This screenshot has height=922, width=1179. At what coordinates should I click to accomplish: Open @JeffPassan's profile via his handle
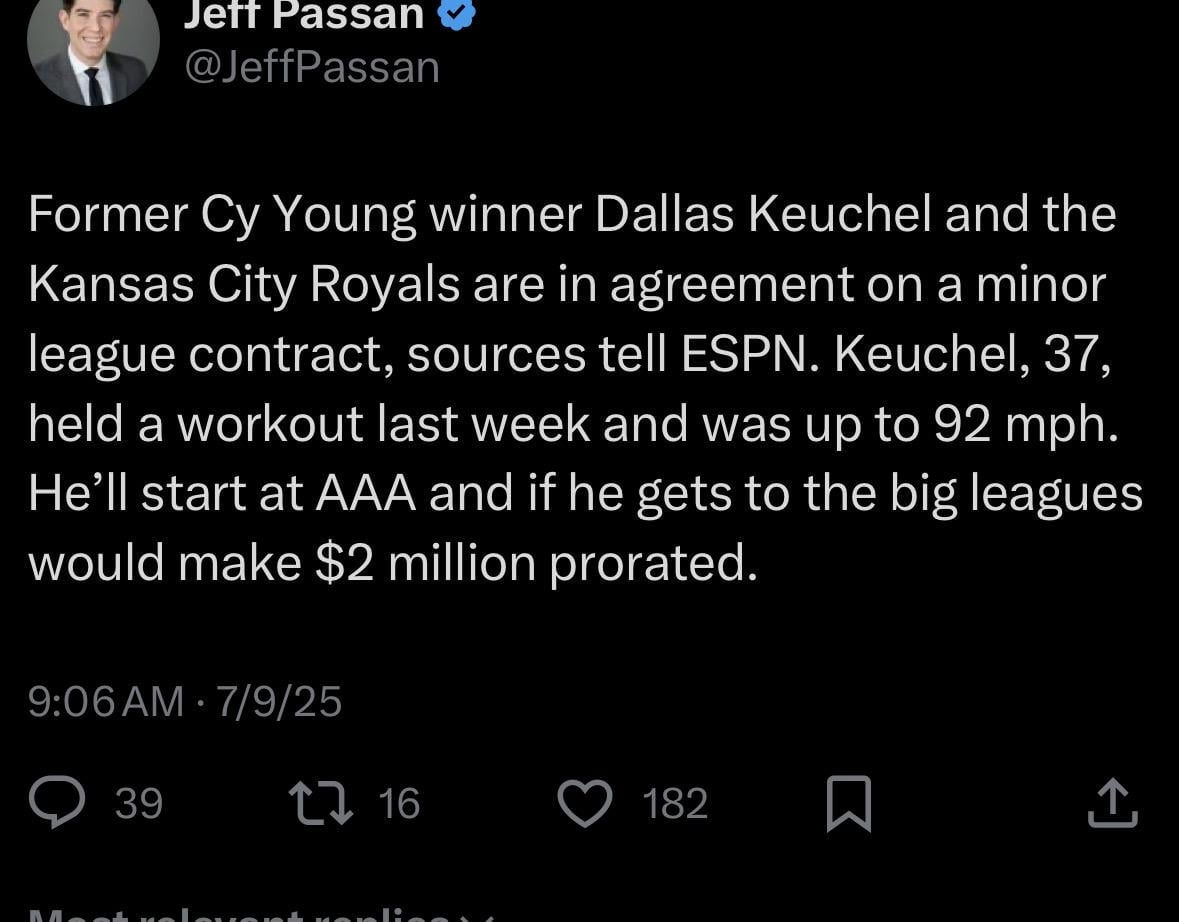tap(310, 66)
